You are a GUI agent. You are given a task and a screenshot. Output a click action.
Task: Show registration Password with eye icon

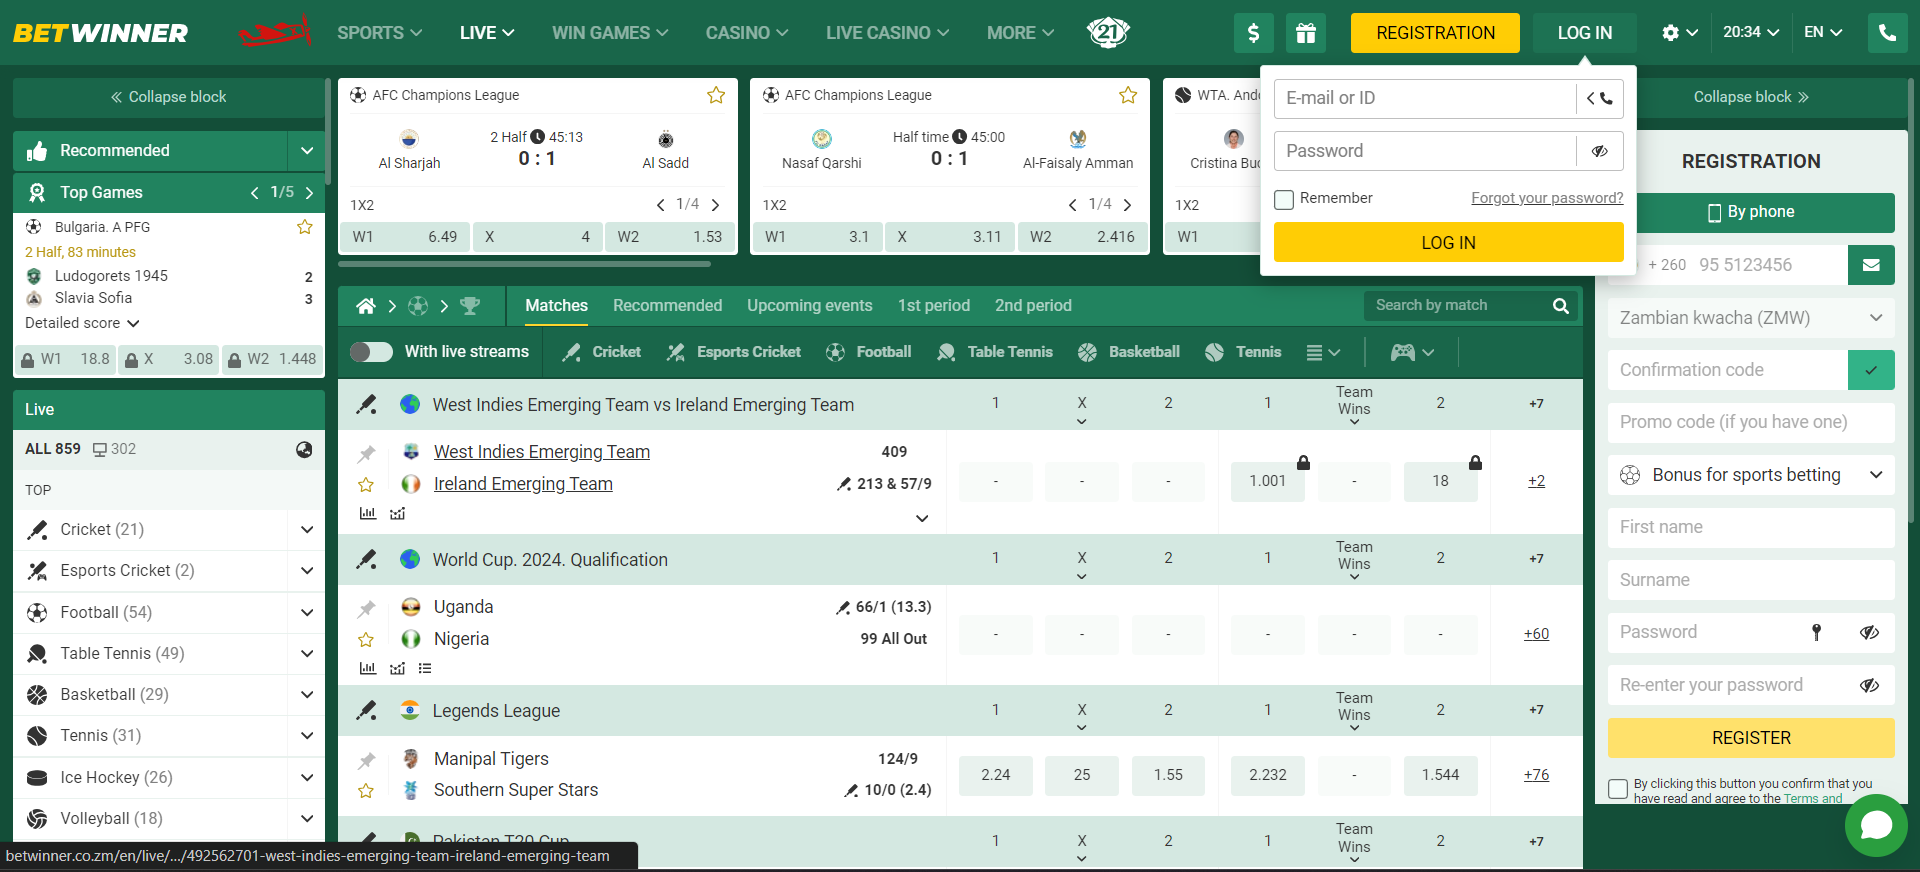pos(1869,632)
